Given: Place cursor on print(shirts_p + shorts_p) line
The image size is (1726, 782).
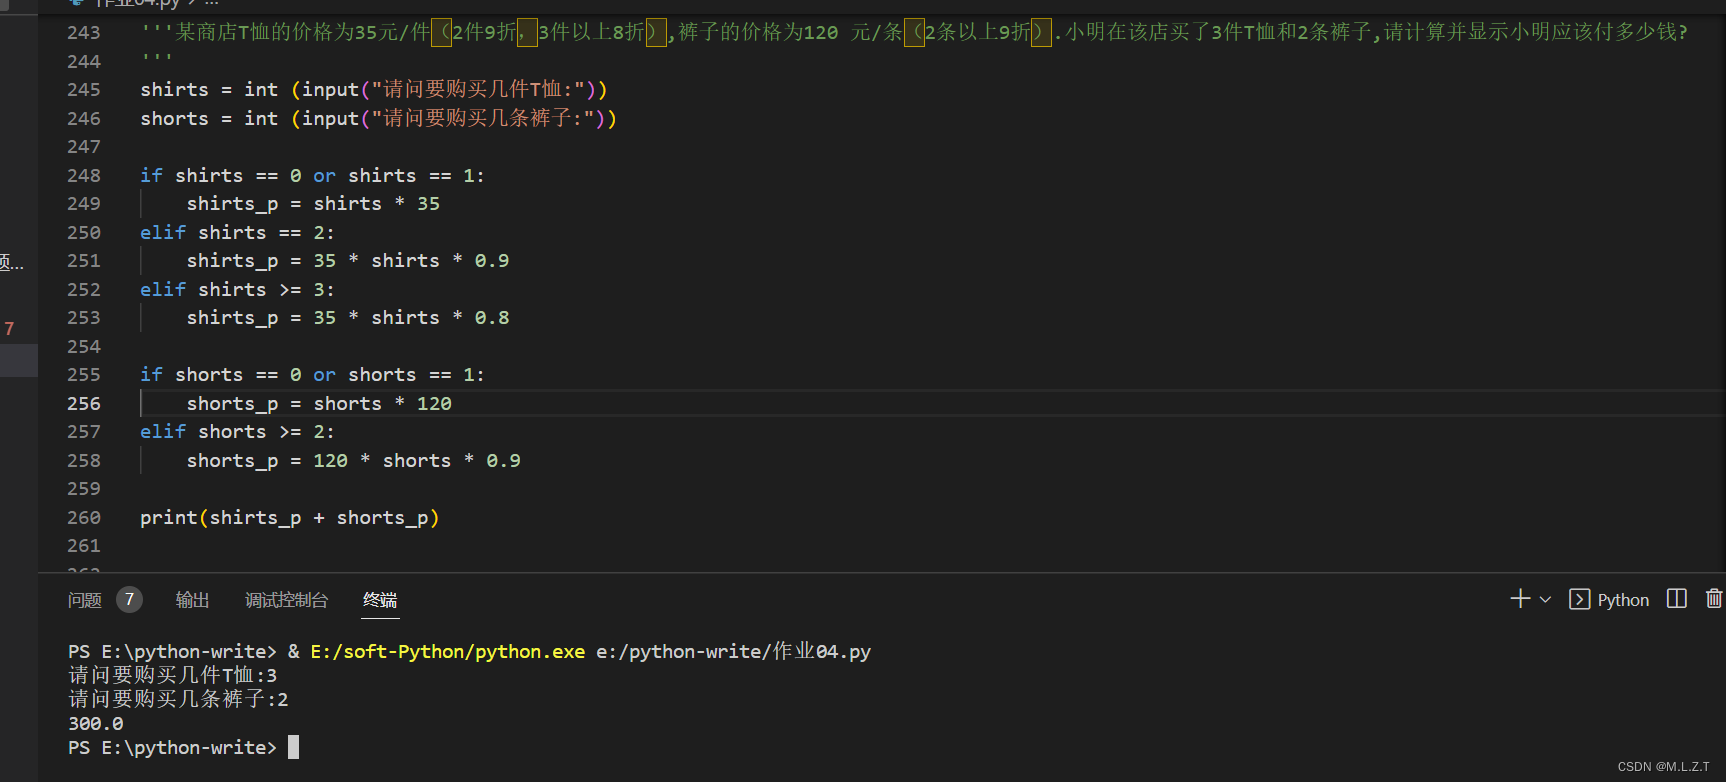Looking at the screenshot, I should click(x=290, y=517).
